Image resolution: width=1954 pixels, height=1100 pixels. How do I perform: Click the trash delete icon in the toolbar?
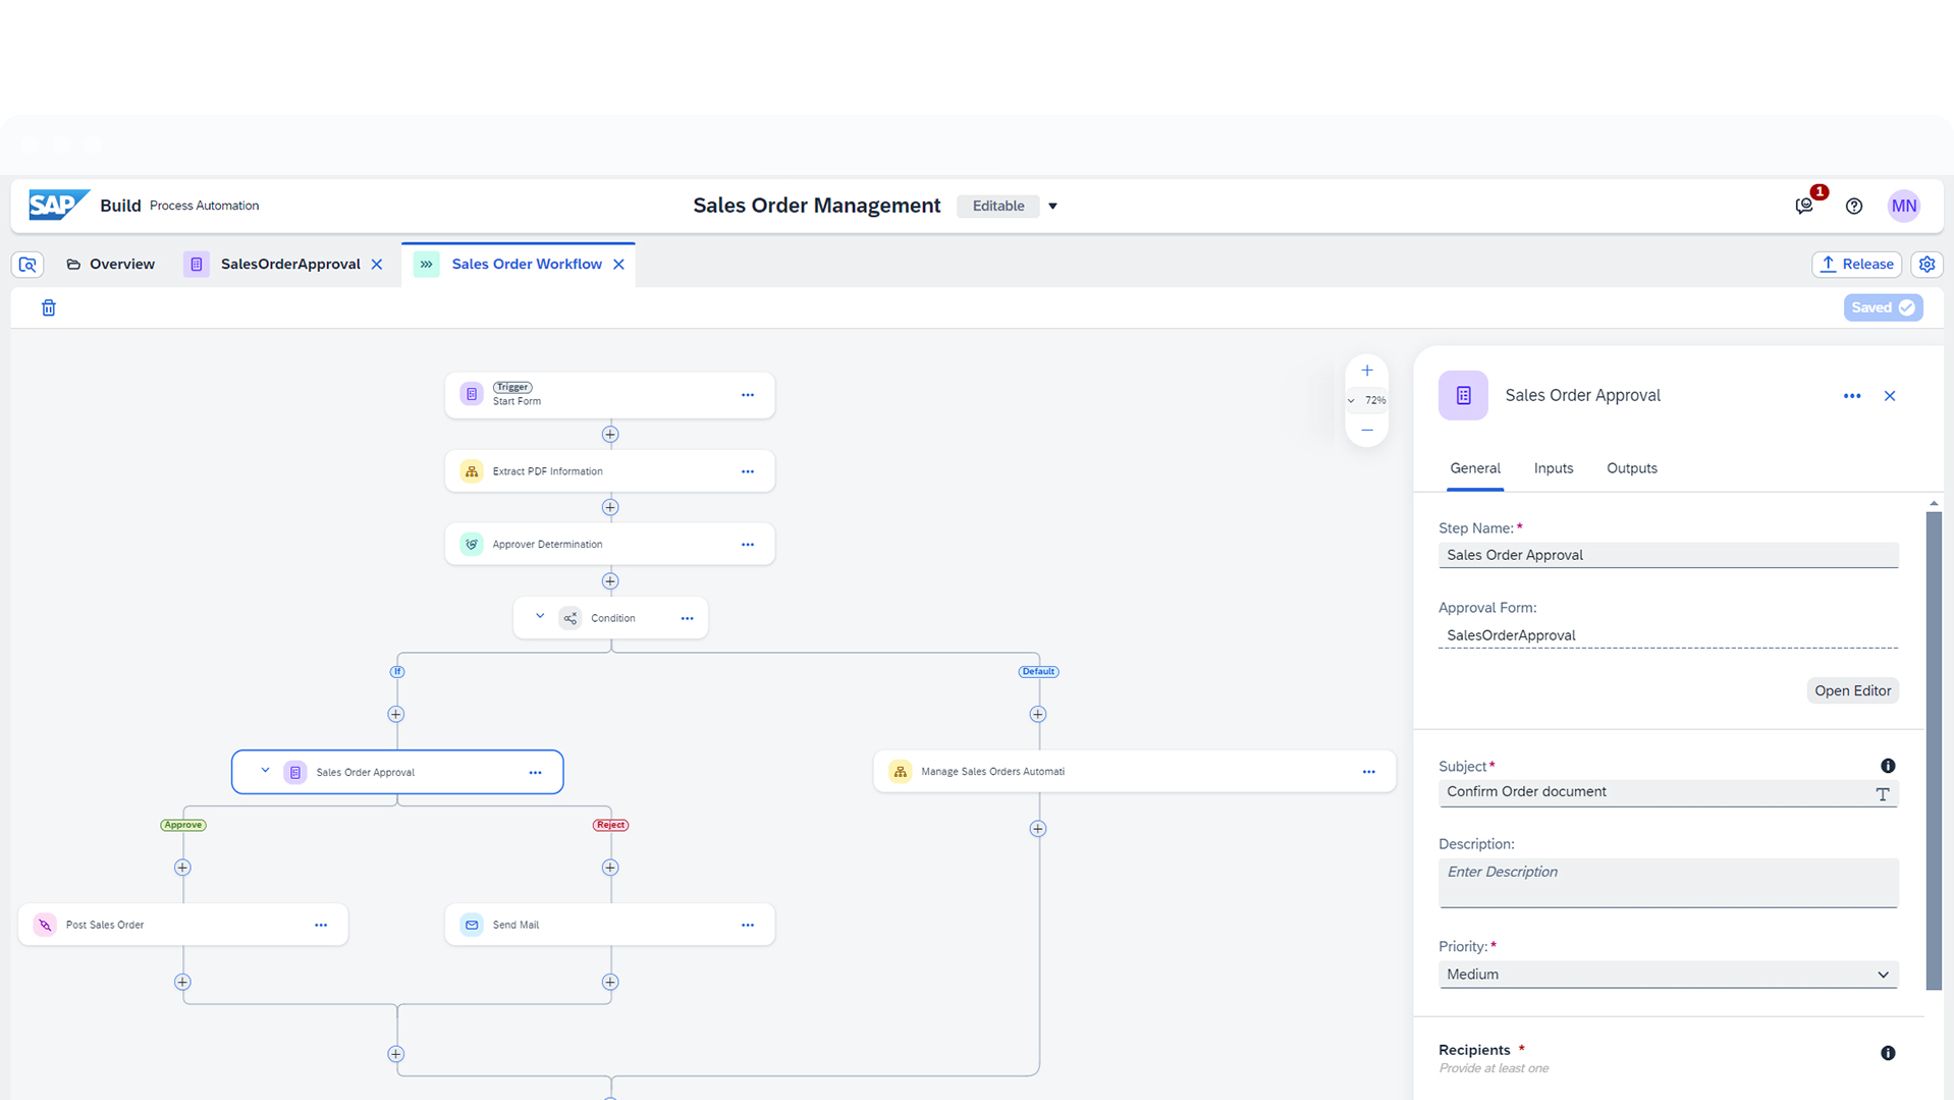(x=48, y=308)
